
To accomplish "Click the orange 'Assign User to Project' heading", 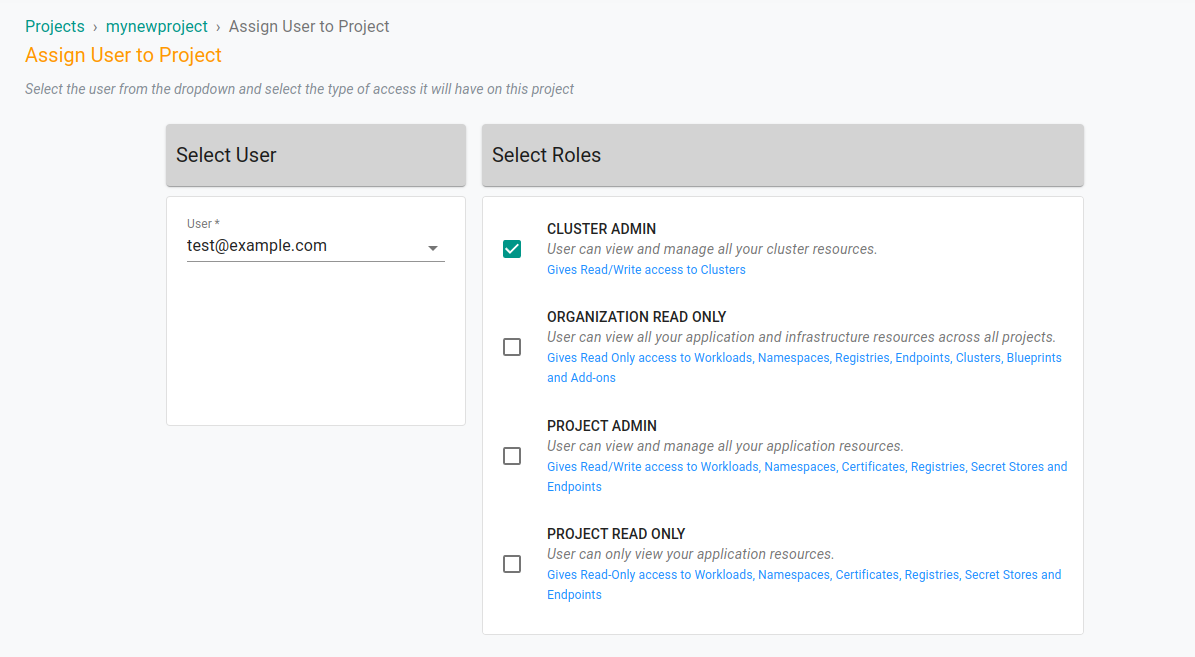I will click(123, 56).
